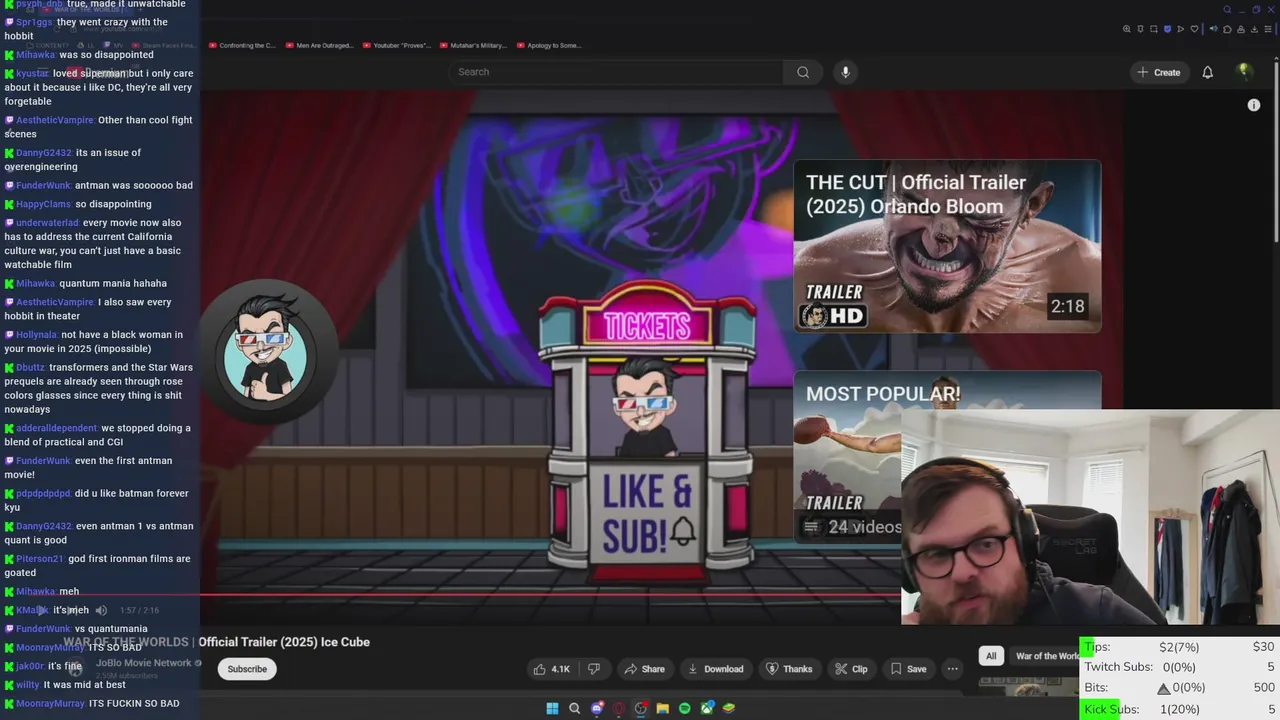
Task: Open THE CUT Official Trailer end card
Action: pos(947,246)
